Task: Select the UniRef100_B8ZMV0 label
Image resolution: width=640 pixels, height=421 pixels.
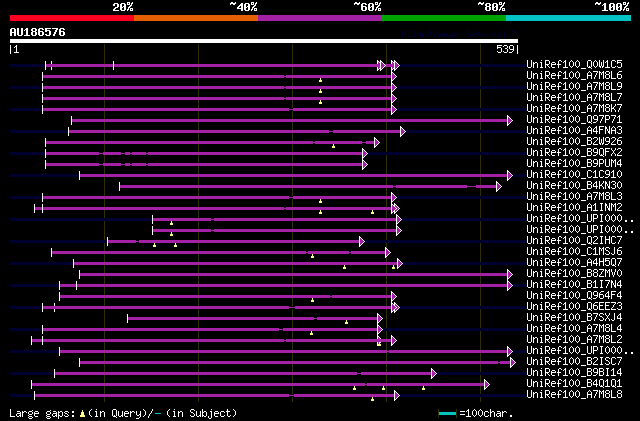Action: click(x=574, y=274)
